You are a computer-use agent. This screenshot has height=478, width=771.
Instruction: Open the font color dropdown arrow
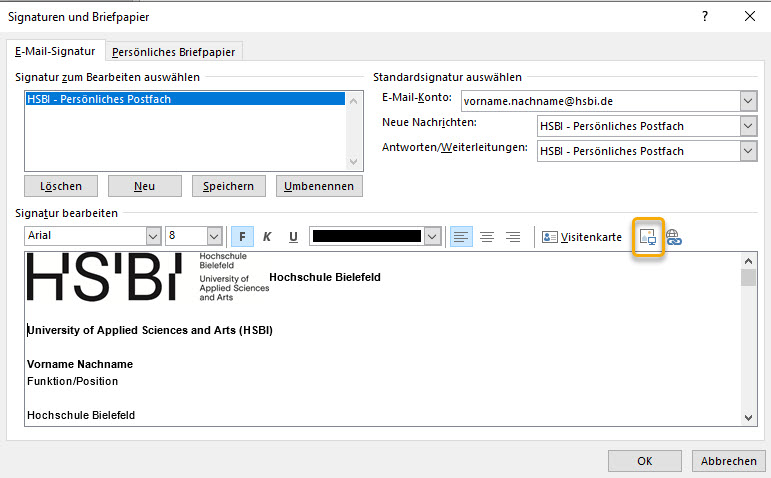432,237
